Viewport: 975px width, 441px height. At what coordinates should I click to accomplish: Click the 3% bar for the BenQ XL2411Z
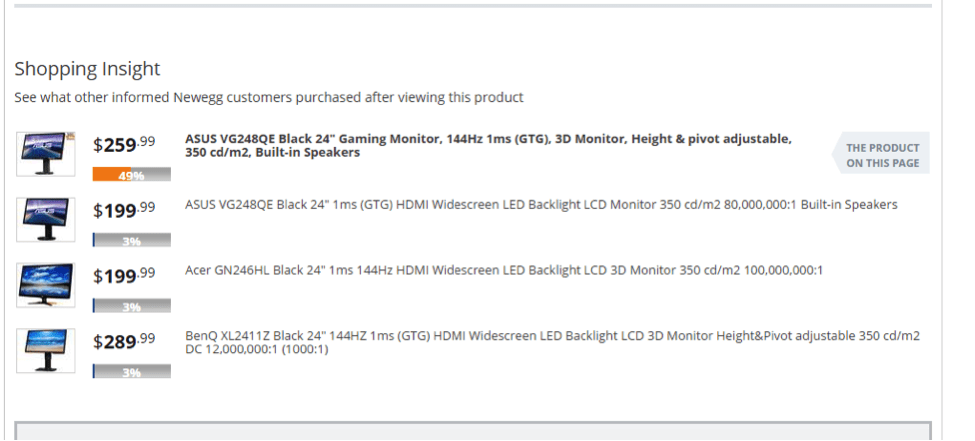pos(131,372)
